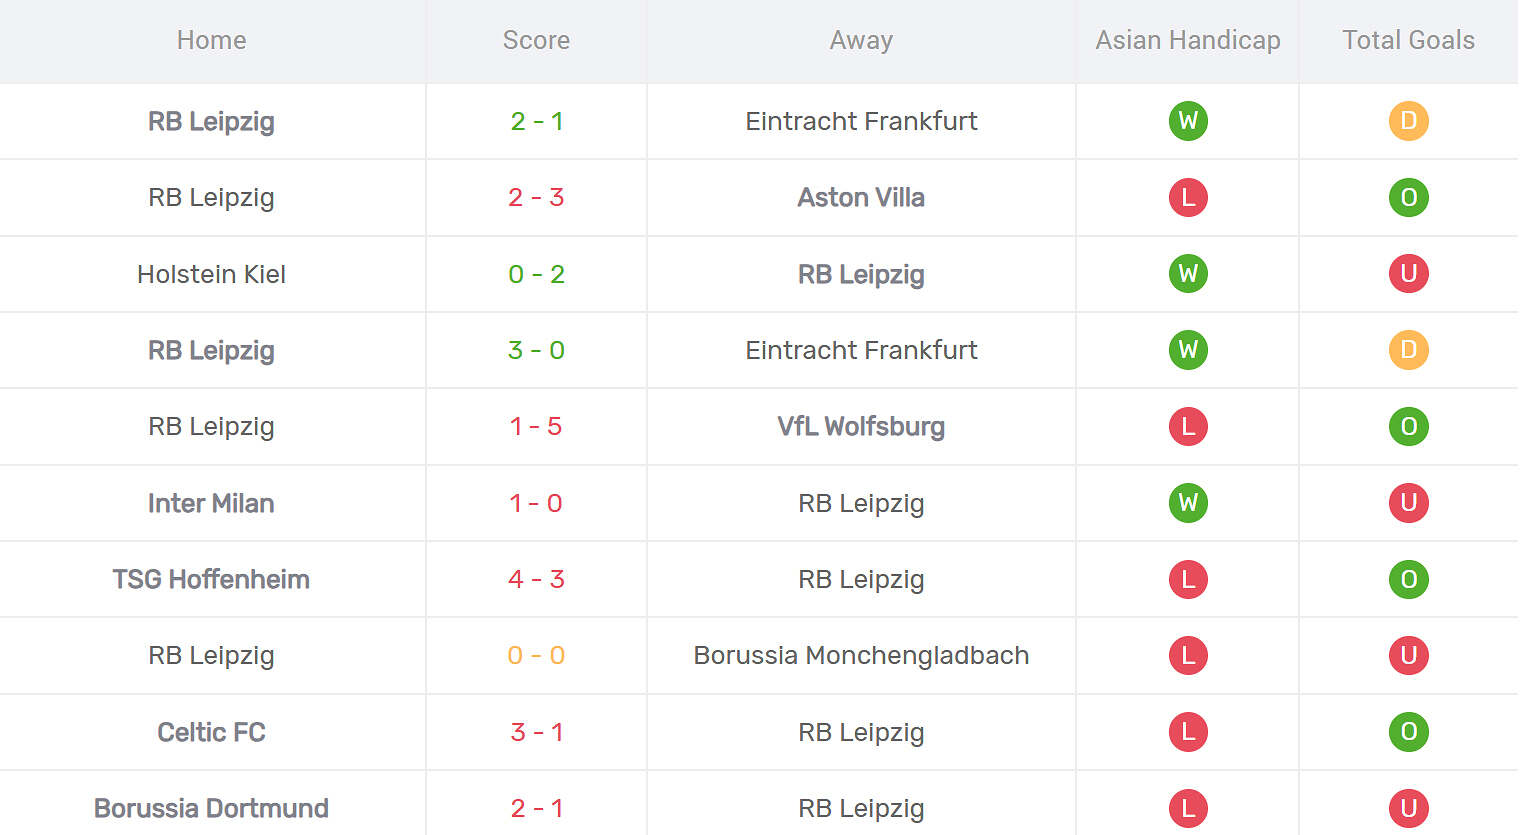
Task: Click the orange D badge in the 3-0 Eintracht Frankfurt row
Action: coord(1408,350)
